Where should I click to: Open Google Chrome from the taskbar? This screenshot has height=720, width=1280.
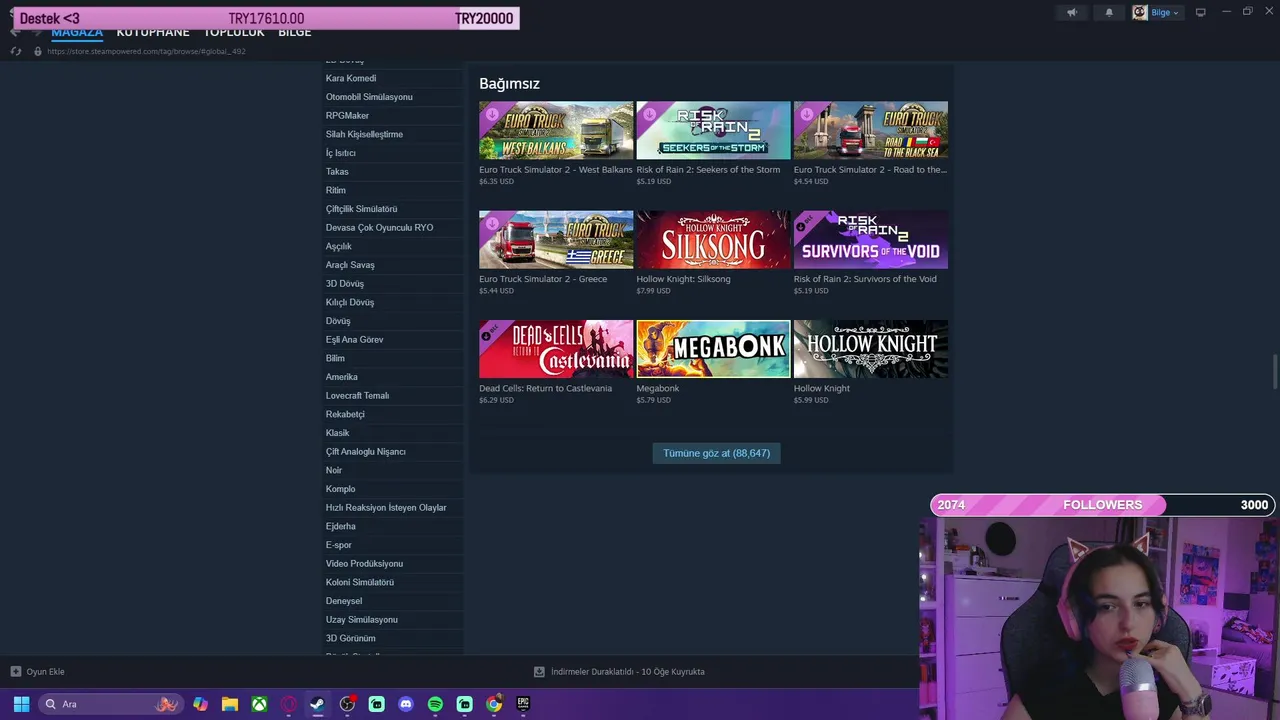494,704
